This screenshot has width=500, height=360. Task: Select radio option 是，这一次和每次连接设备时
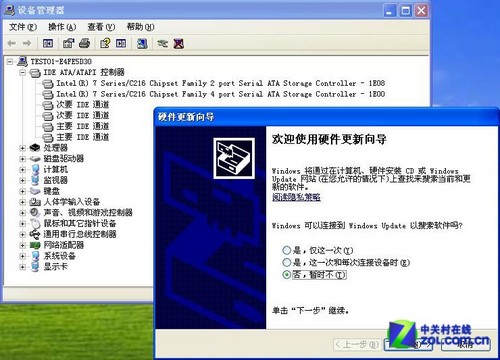(x=287, y=262)
